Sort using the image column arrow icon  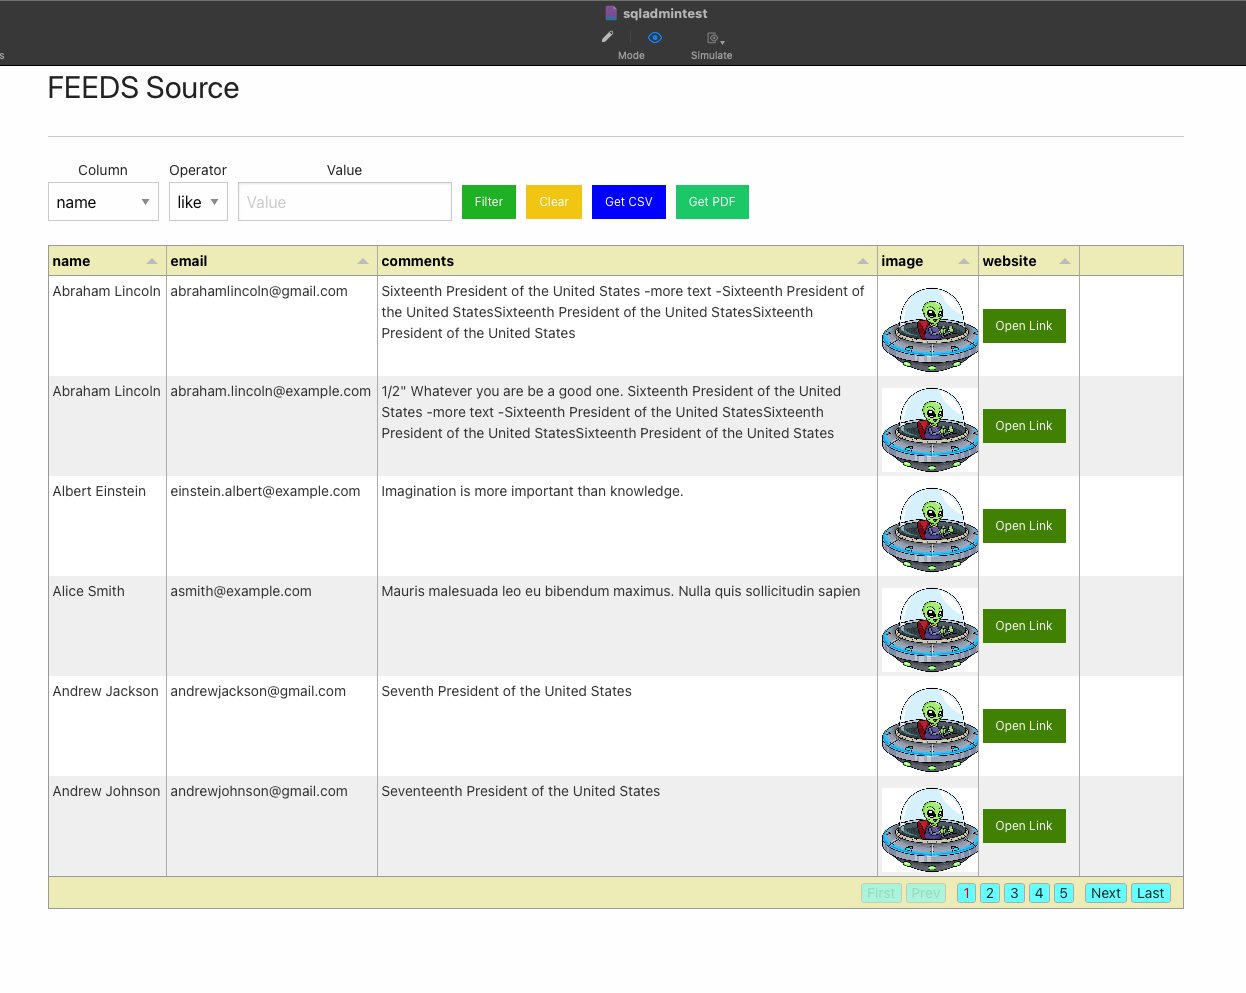tap(965, 259)
